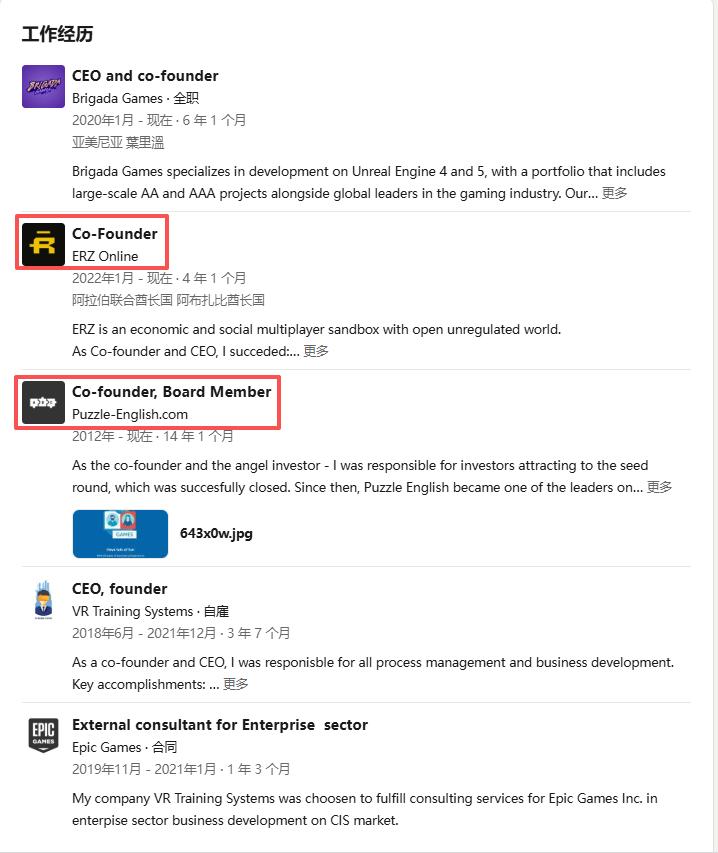Expand the VR Training Systems description with 更多

pos(236,684)
